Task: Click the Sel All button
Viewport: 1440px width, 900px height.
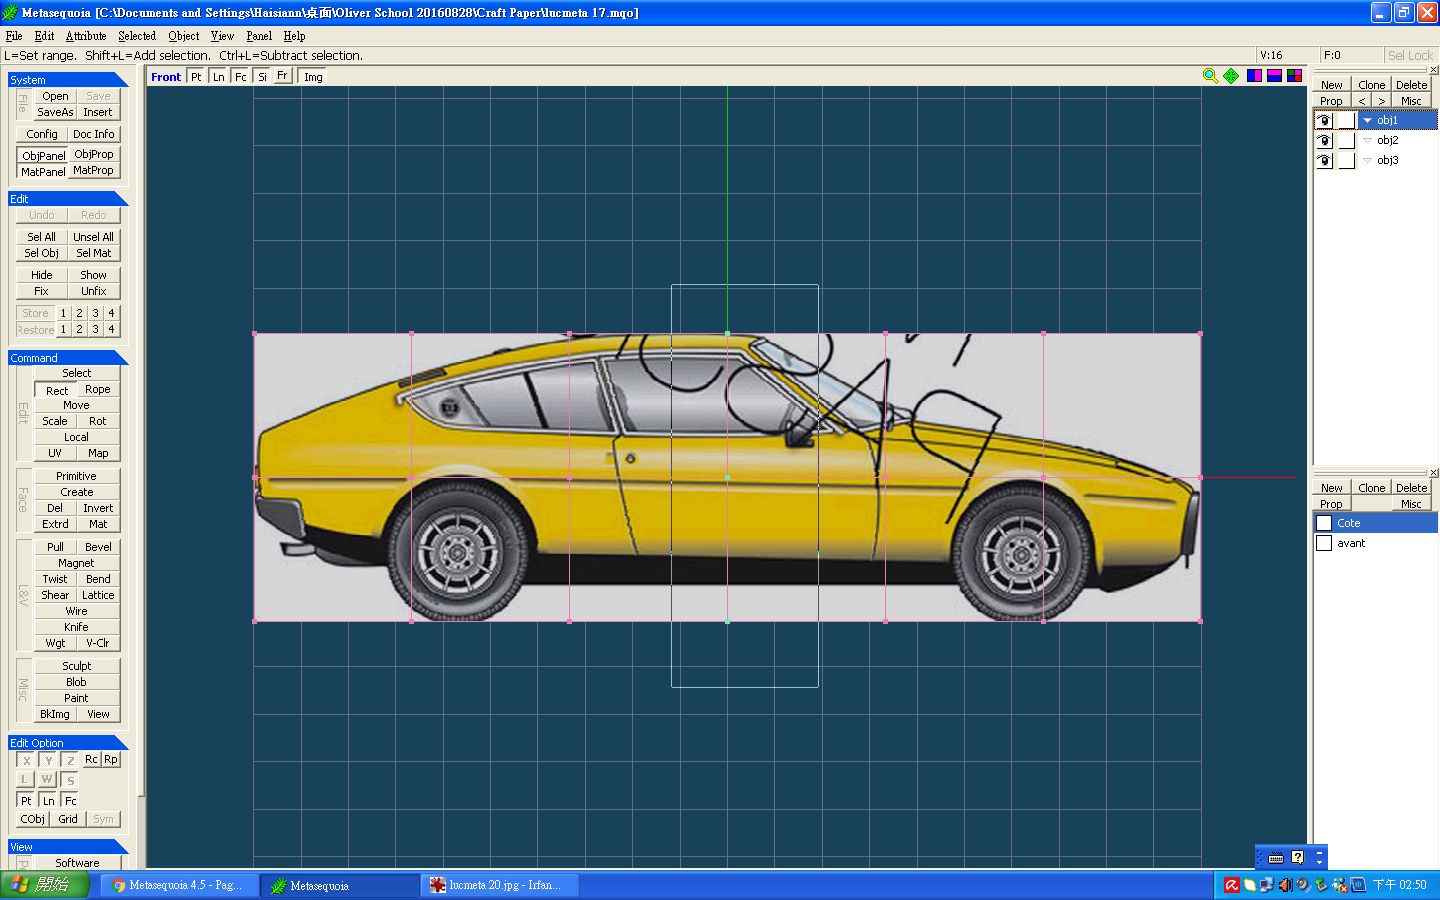Action: [42, 237]
